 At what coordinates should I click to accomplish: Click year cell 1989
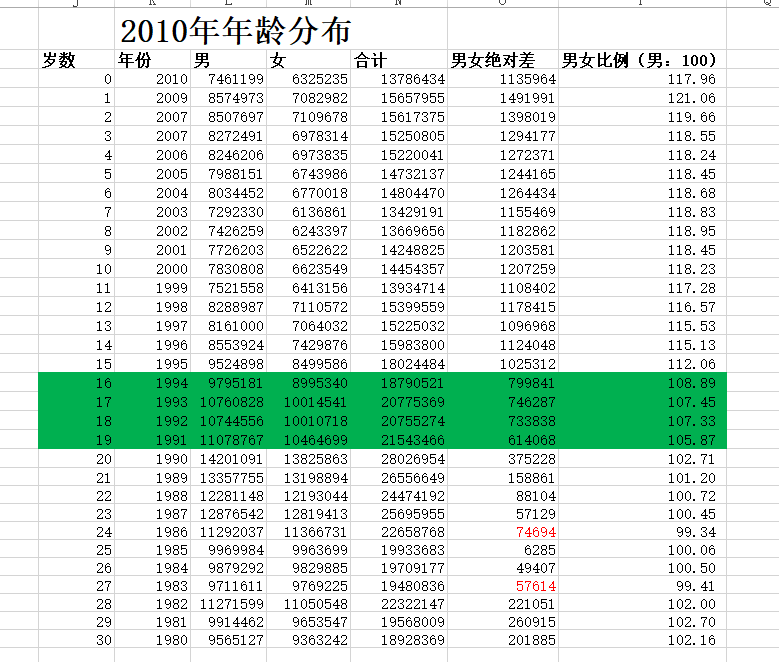tap(172, 478)
